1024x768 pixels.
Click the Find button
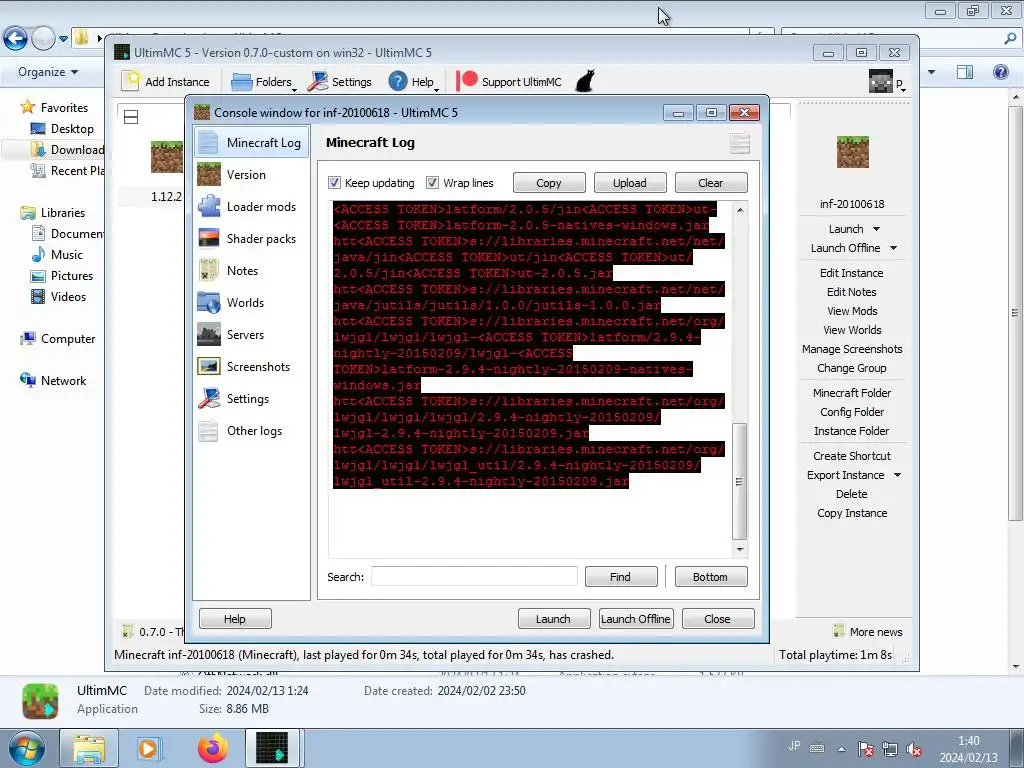(x=620, y=577)
